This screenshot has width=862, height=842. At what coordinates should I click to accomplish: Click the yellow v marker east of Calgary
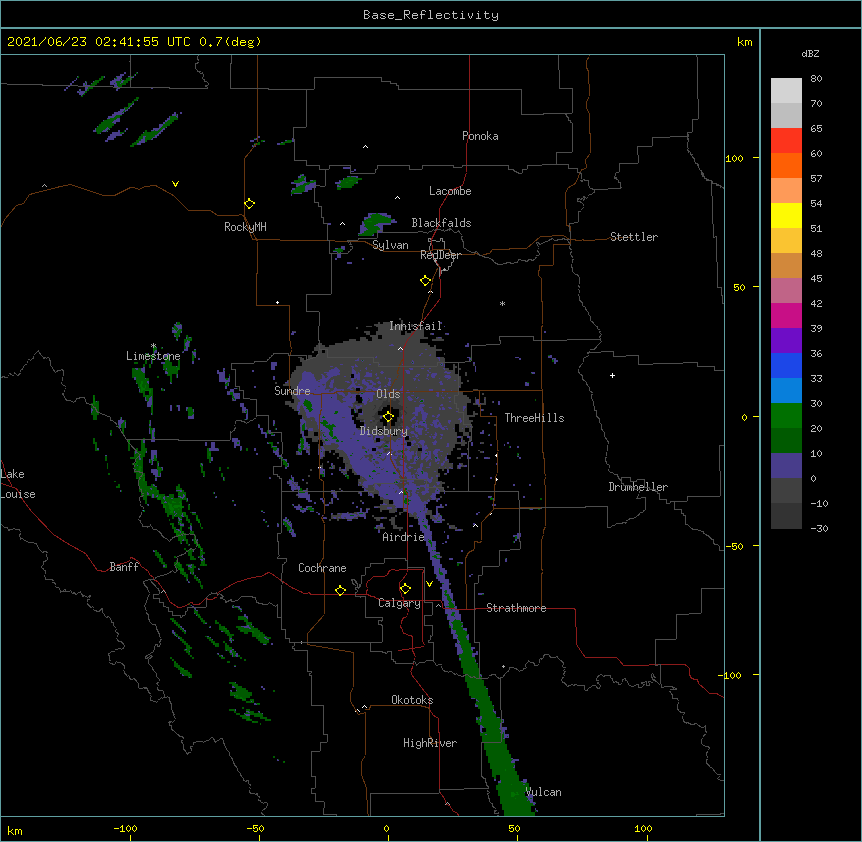429,584
